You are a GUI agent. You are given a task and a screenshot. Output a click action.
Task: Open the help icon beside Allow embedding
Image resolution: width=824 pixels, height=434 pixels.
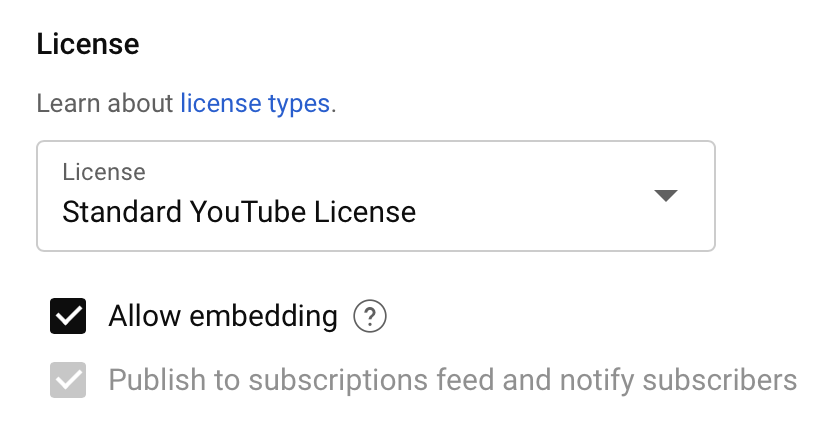[369, 316]
